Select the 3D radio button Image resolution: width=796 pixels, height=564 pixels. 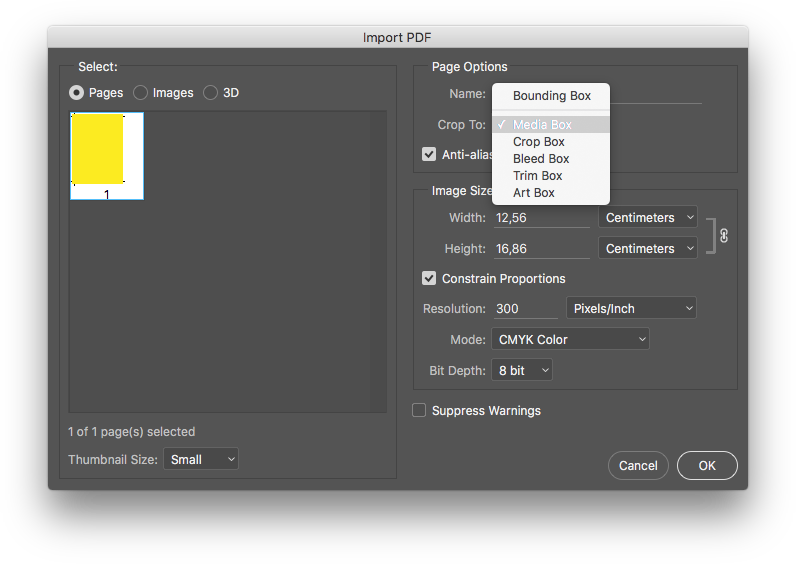point(210,92)
